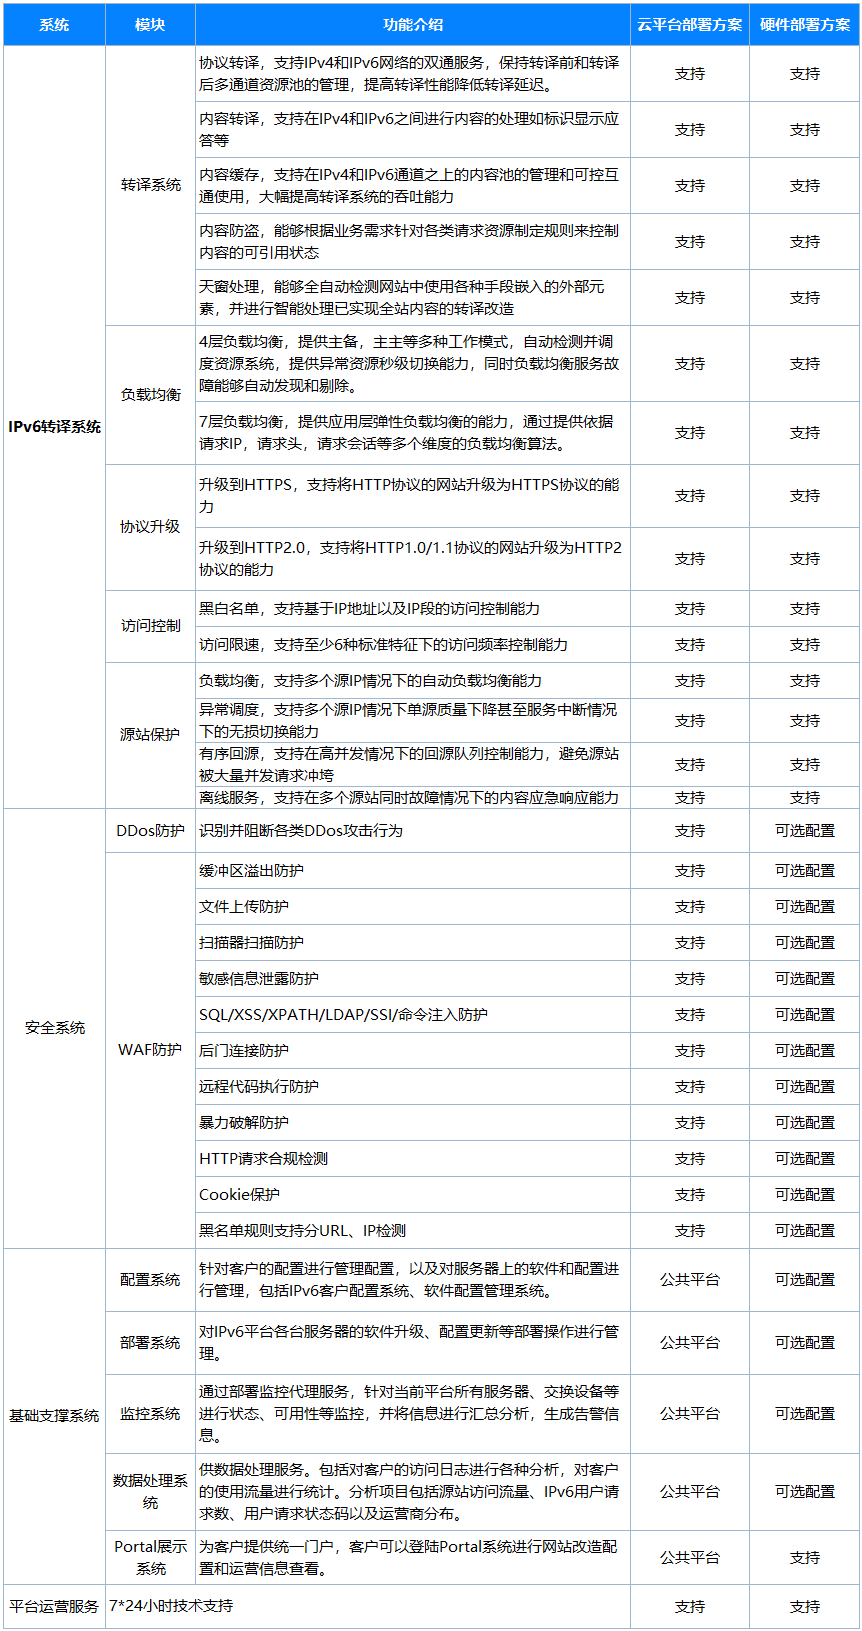Select the DDos防护 module cell

[x=150, y=831]
